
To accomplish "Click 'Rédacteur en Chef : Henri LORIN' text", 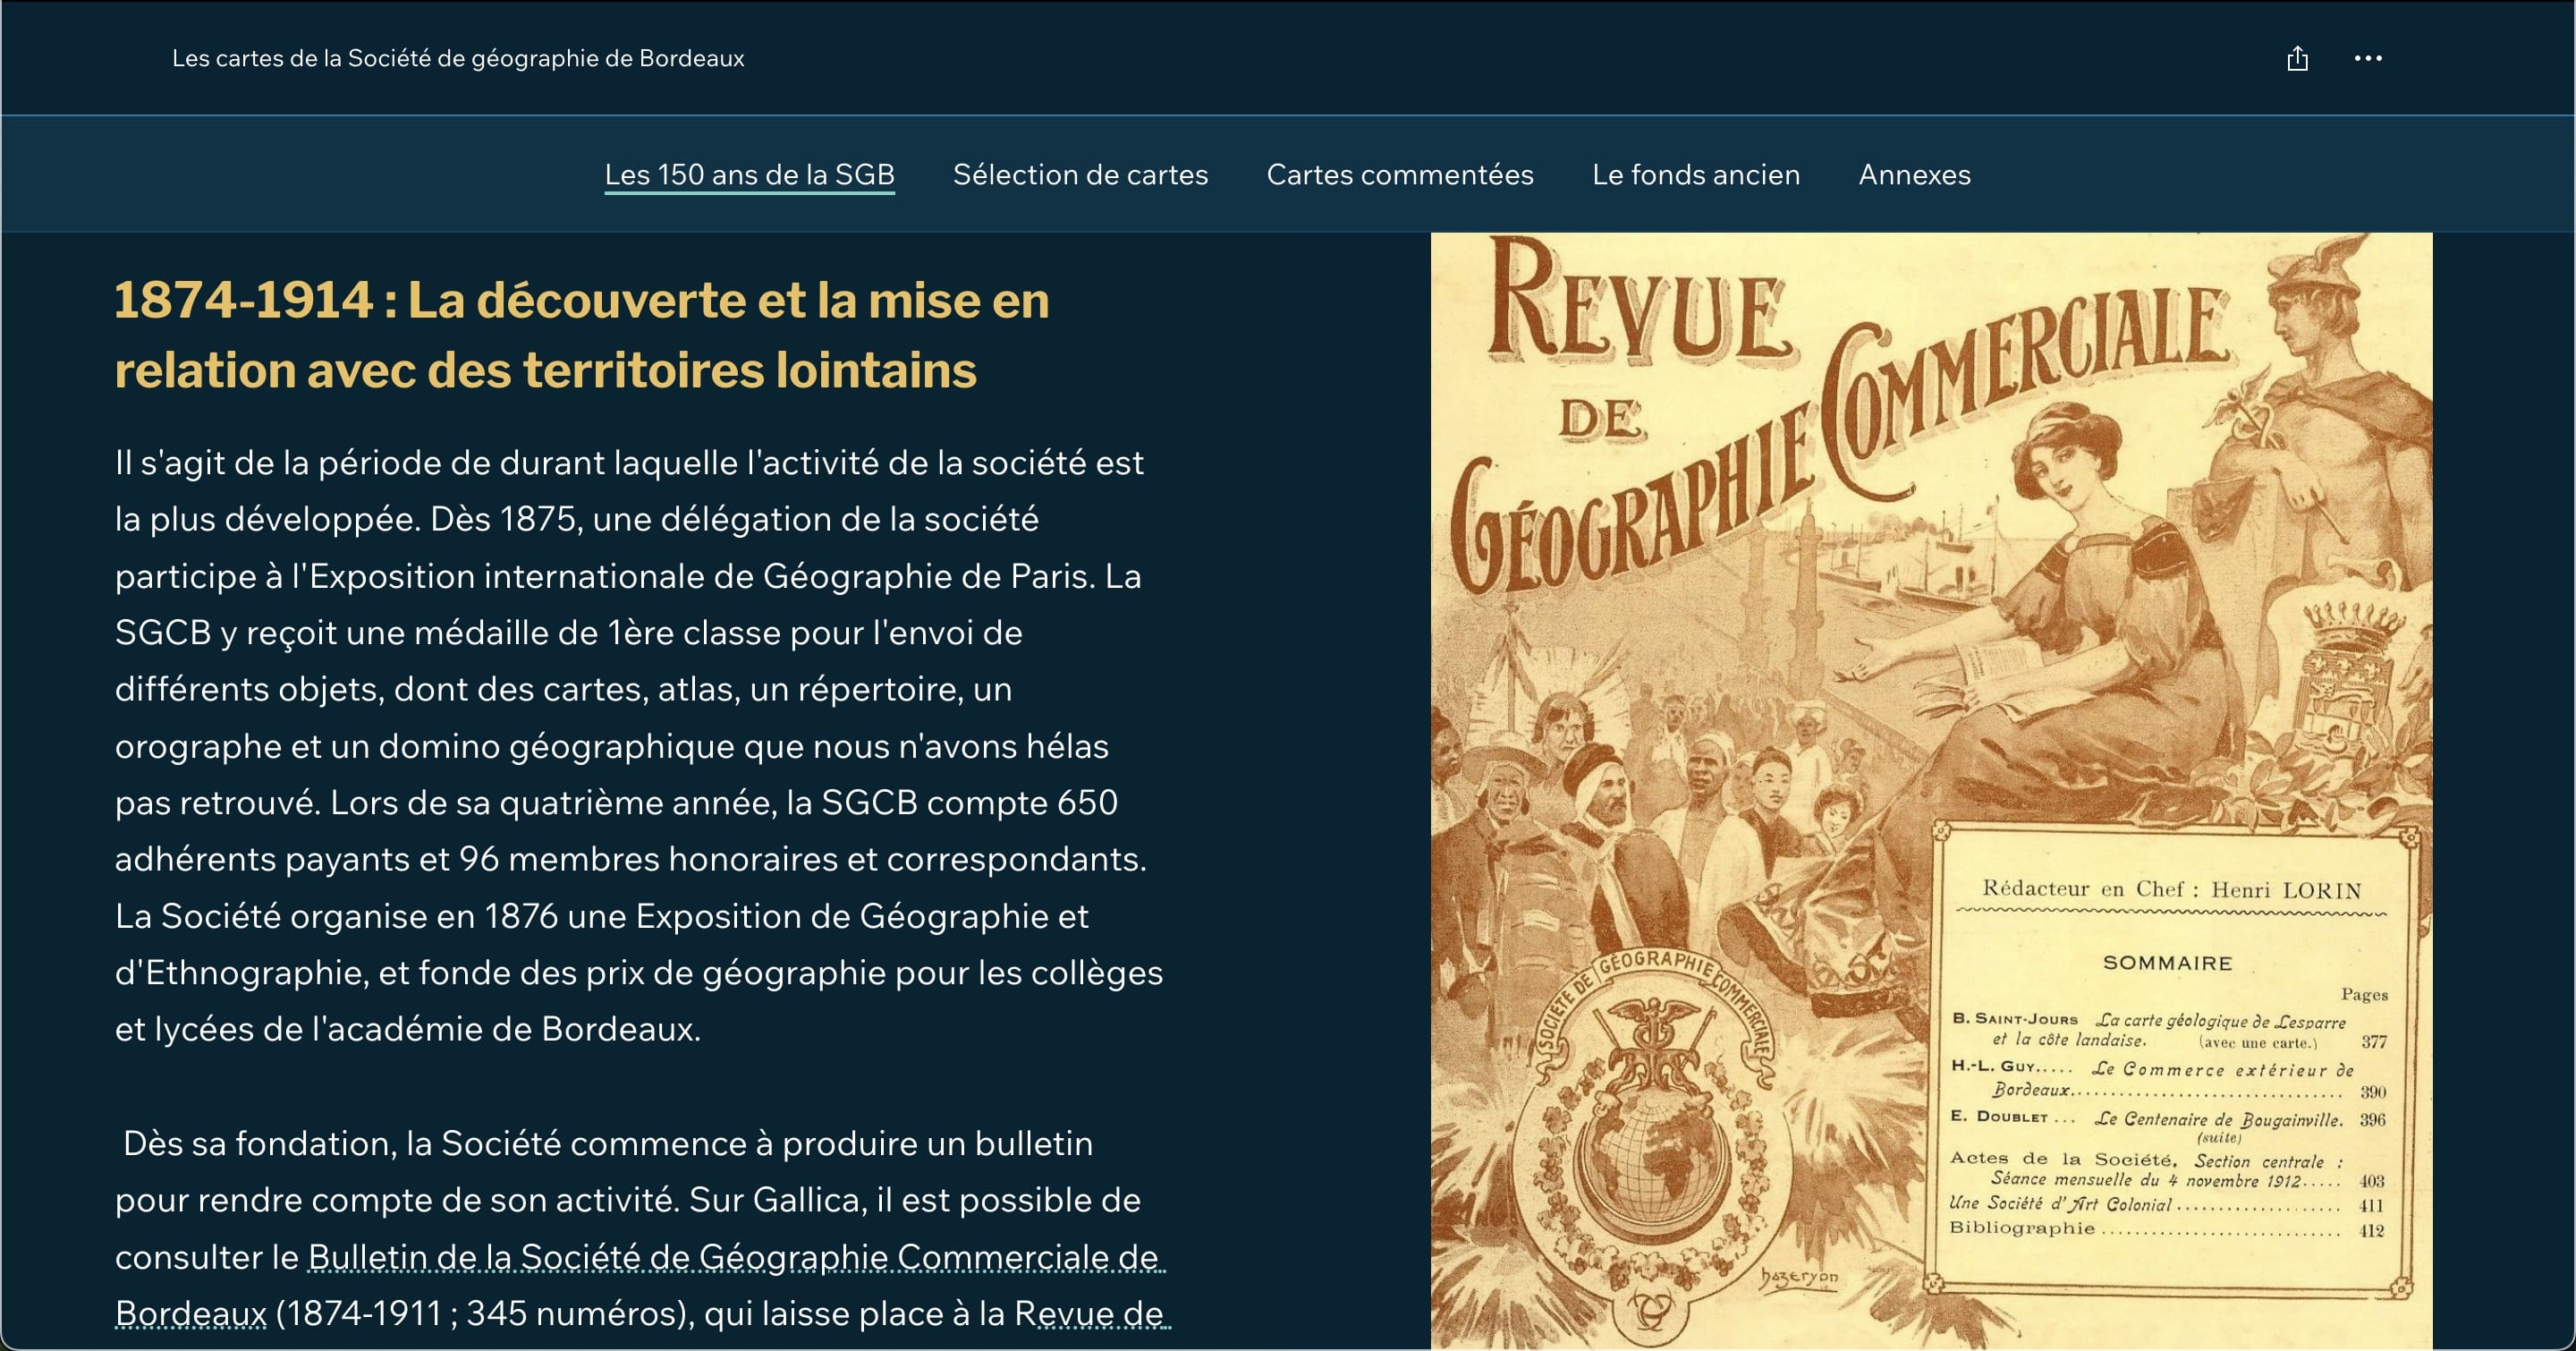I will coord(2171,889).
